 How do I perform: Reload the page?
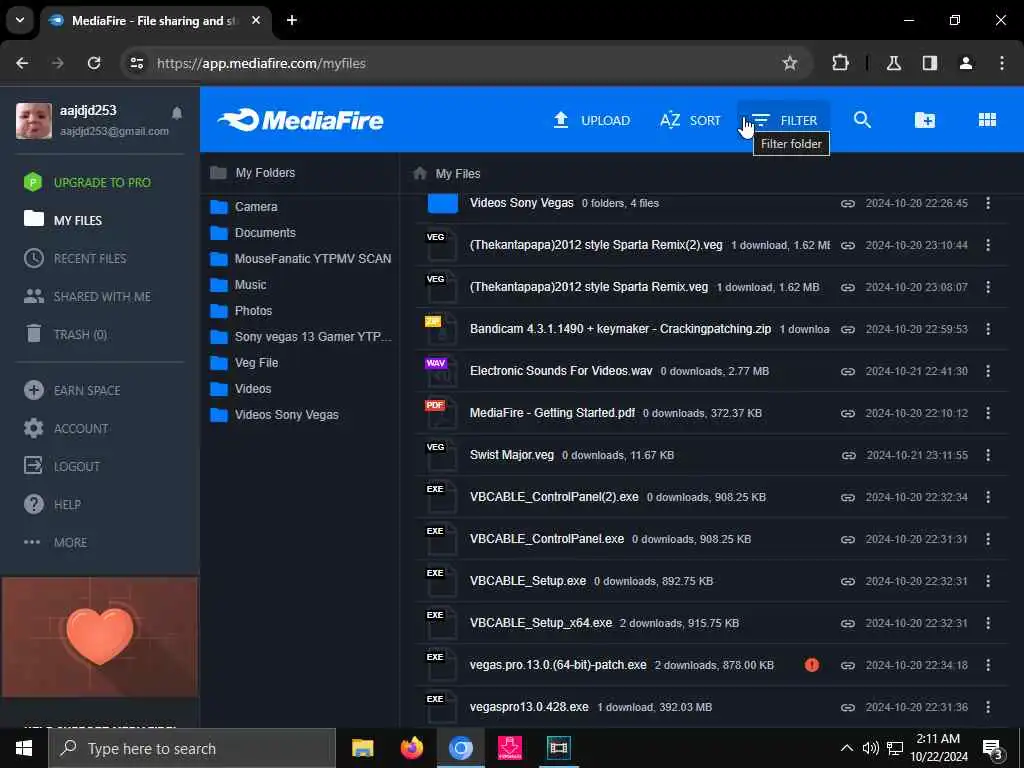94,63
